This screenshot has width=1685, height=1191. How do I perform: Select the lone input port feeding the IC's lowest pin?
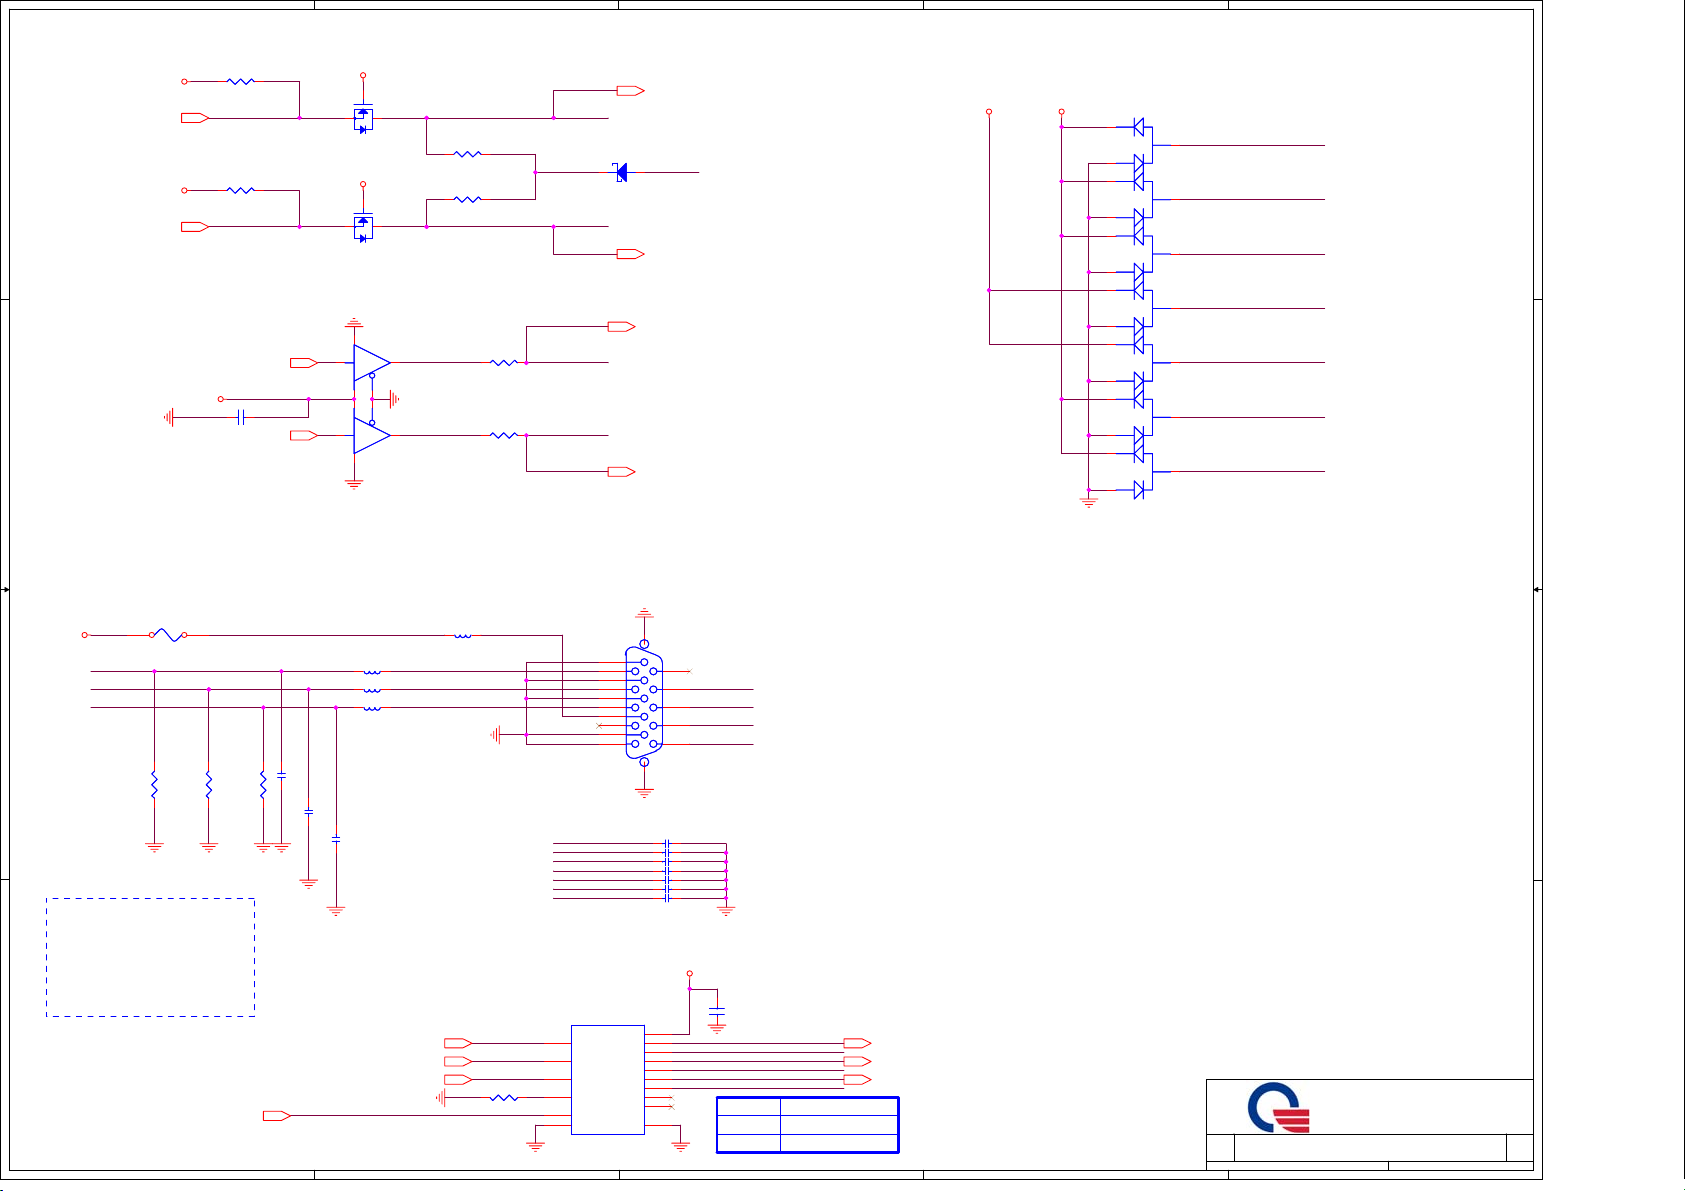(x=277, y=1116)
